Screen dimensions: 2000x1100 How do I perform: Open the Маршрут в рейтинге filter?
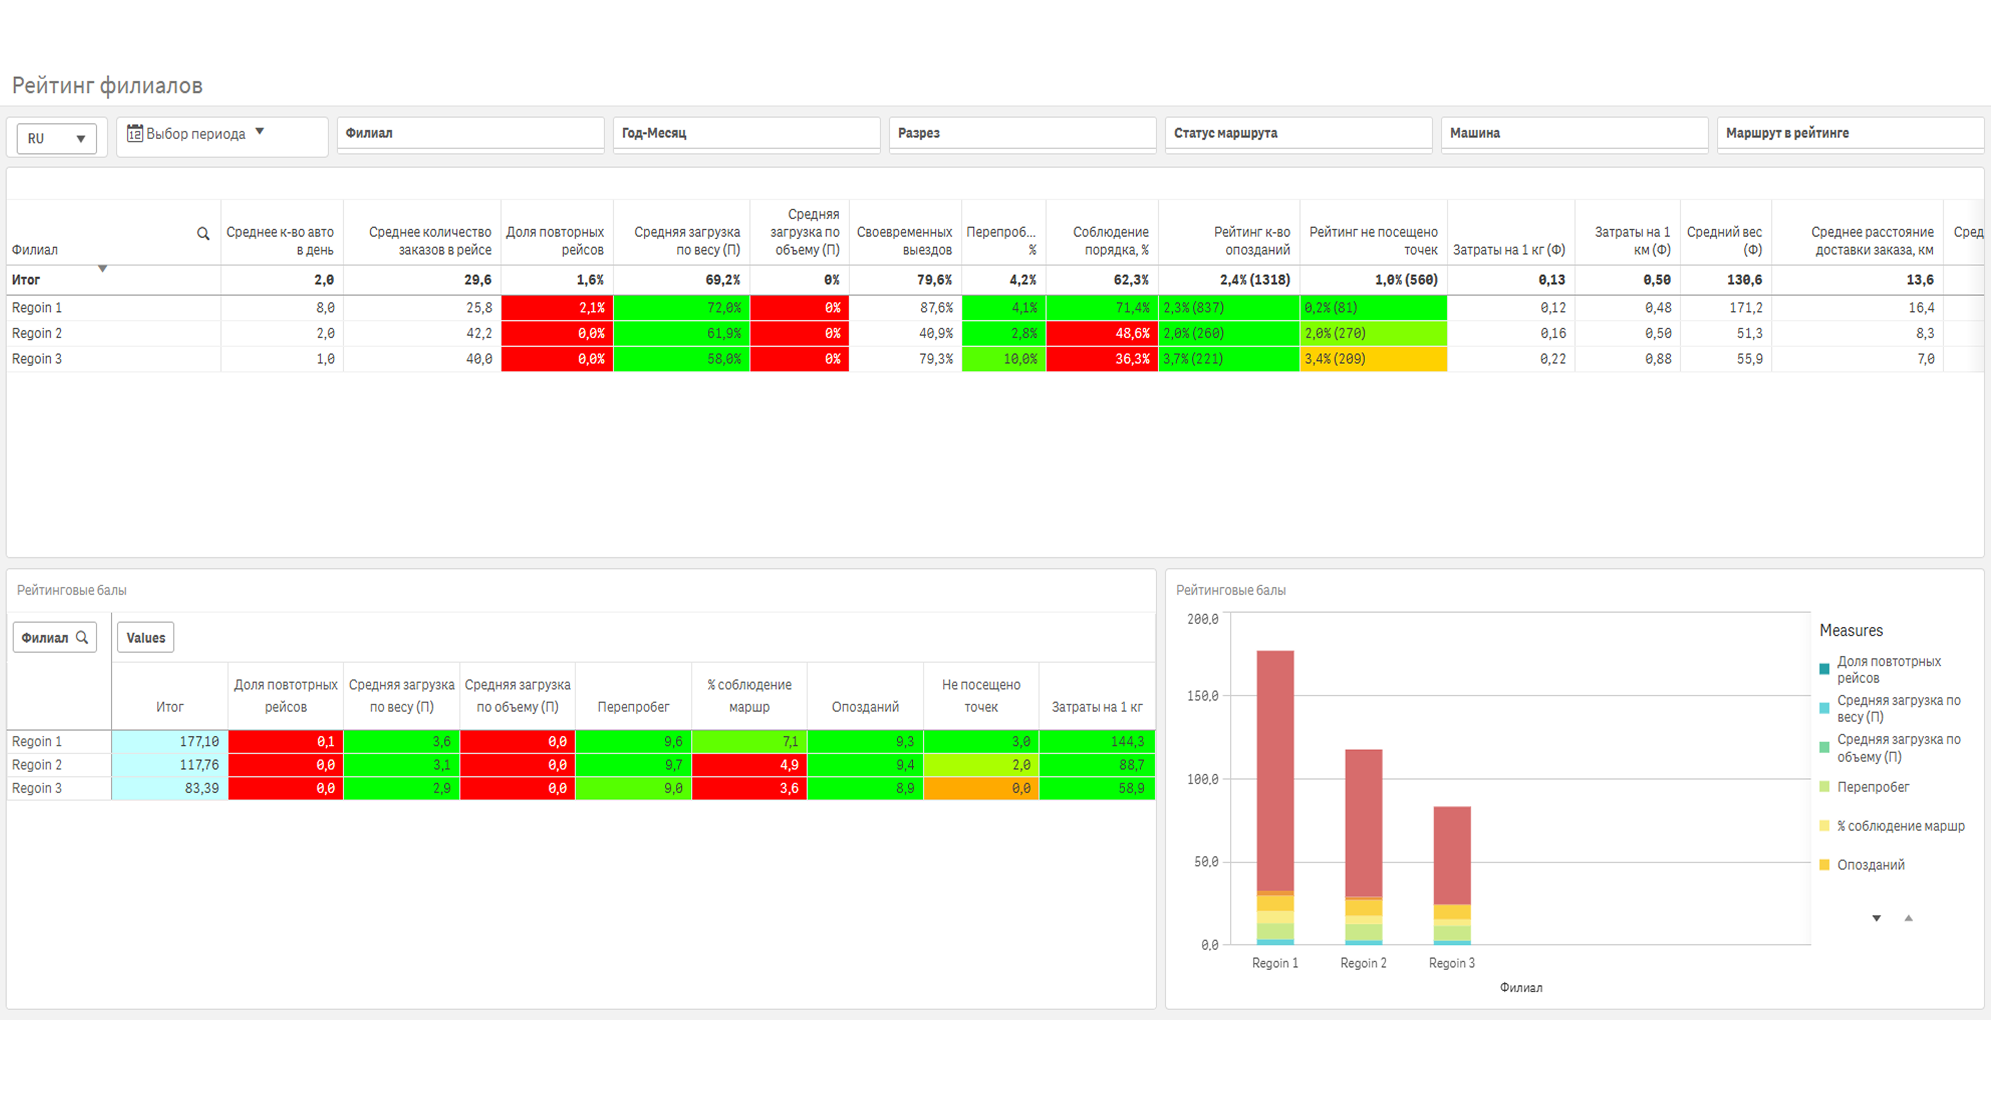[1850, 134]
